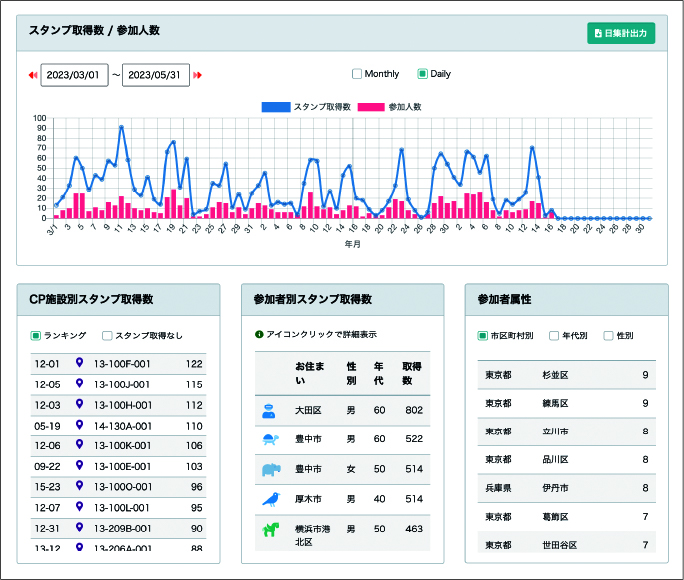Select the ランキング option
This screenshot has height=580, width=684.
(x=36, y=335)
